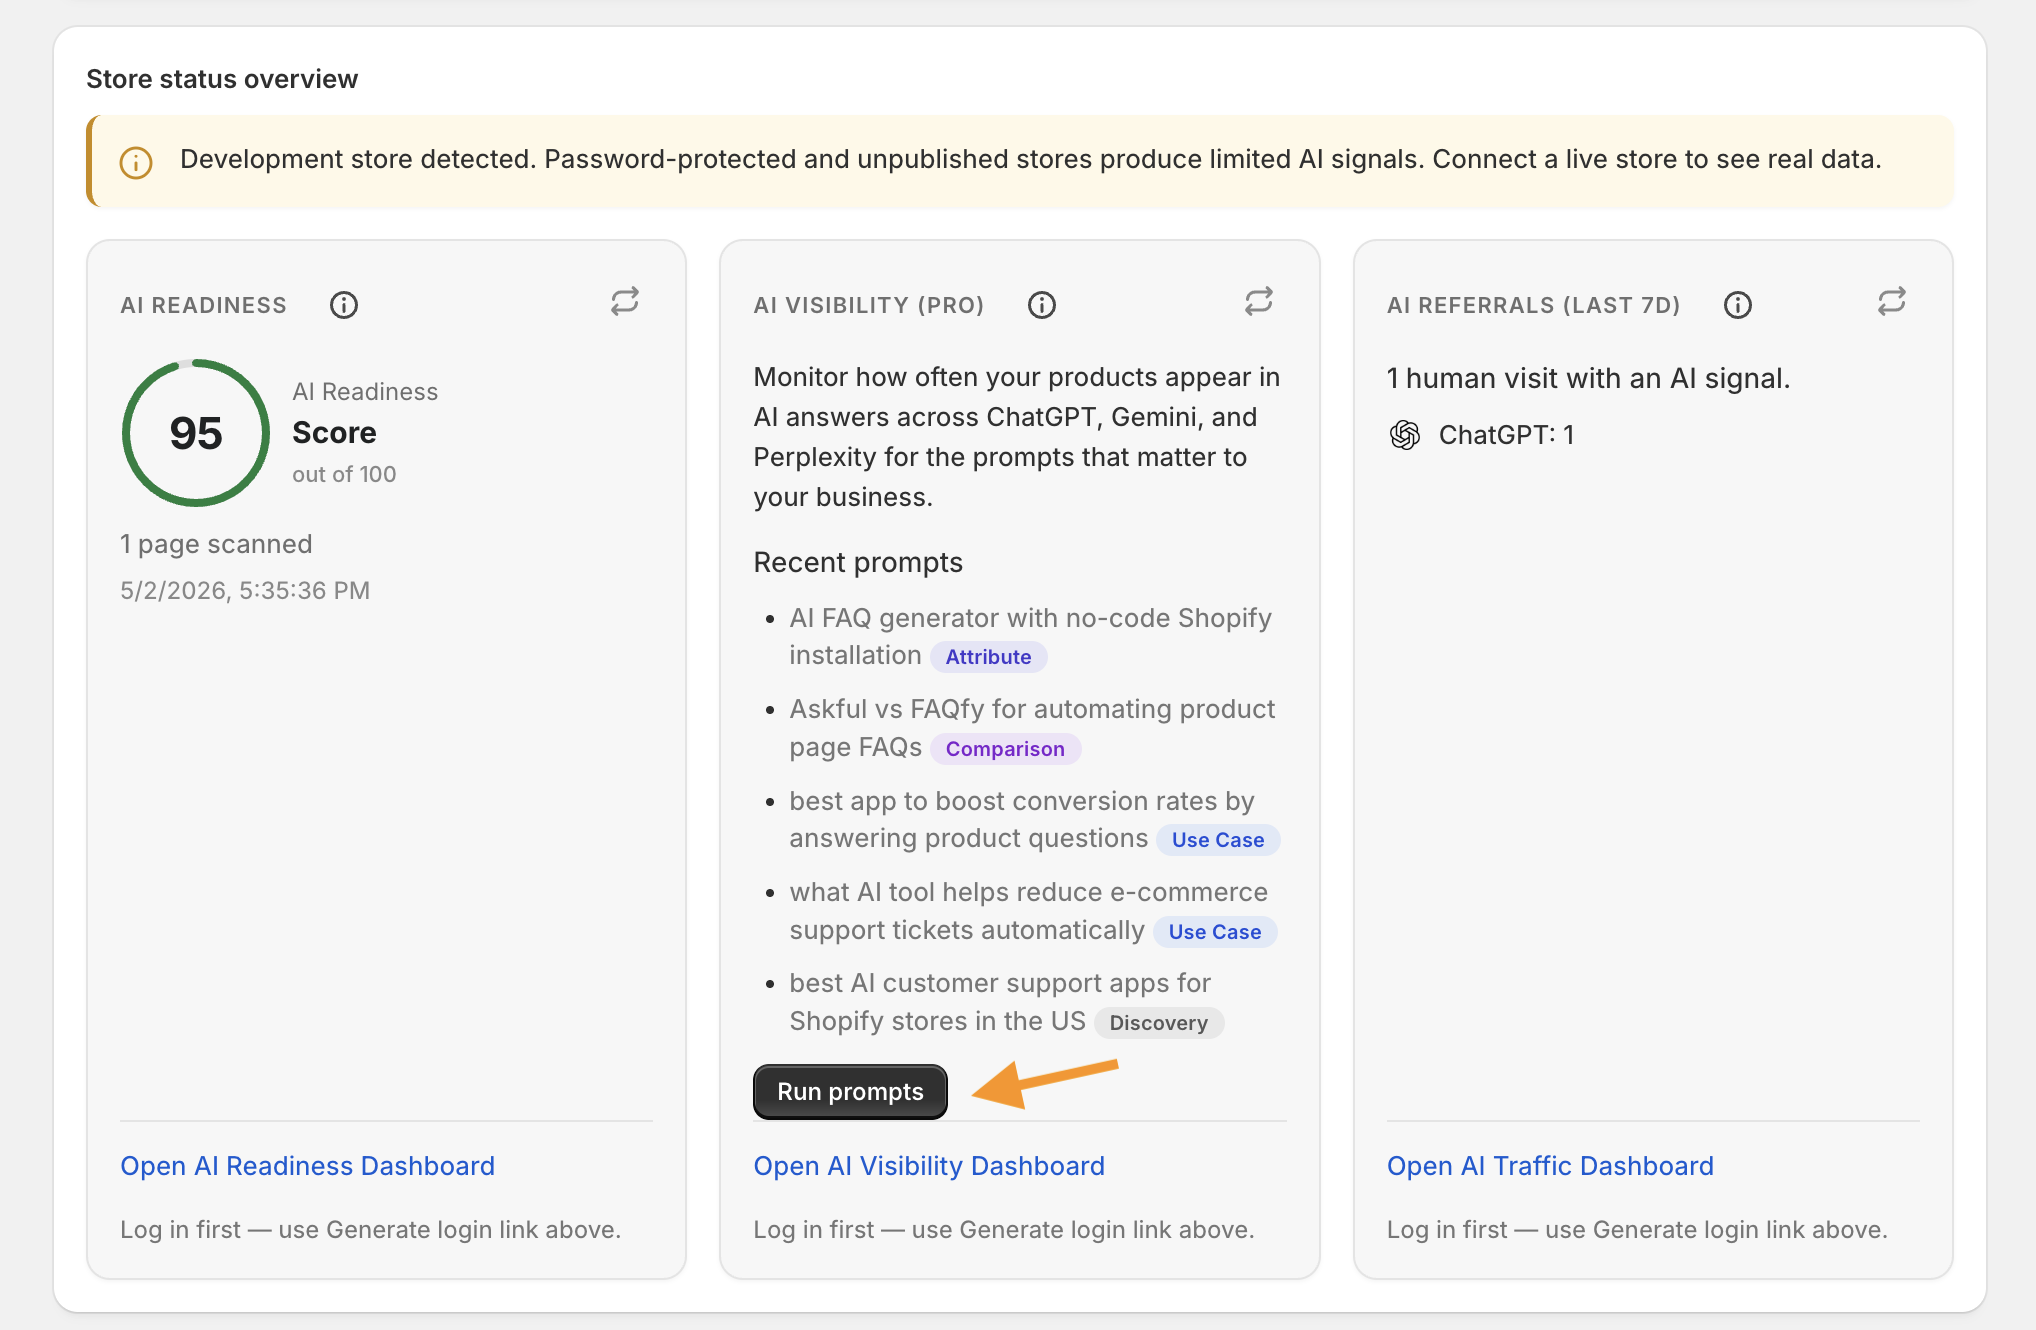
Task: Select prompt 'Askful vs FAQfy for automating'
Action: point(1032,728)
